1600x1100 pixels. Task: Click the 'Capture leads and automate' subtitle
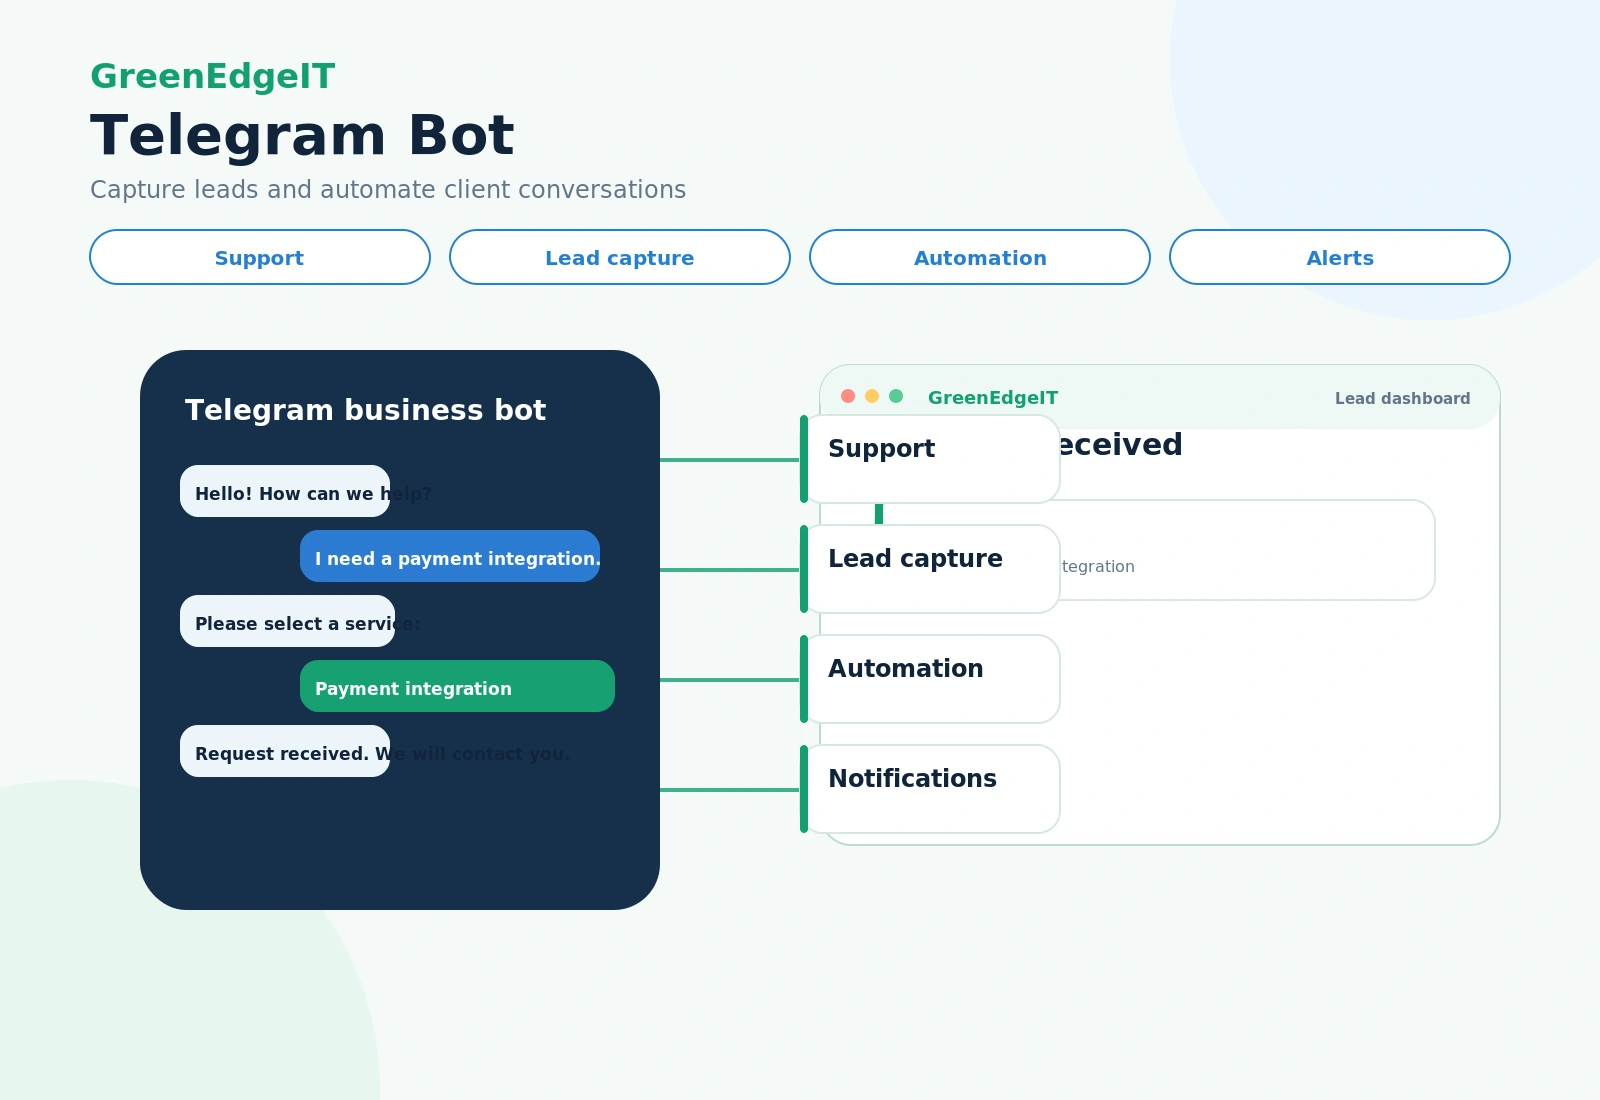click(x=388, y=190)
